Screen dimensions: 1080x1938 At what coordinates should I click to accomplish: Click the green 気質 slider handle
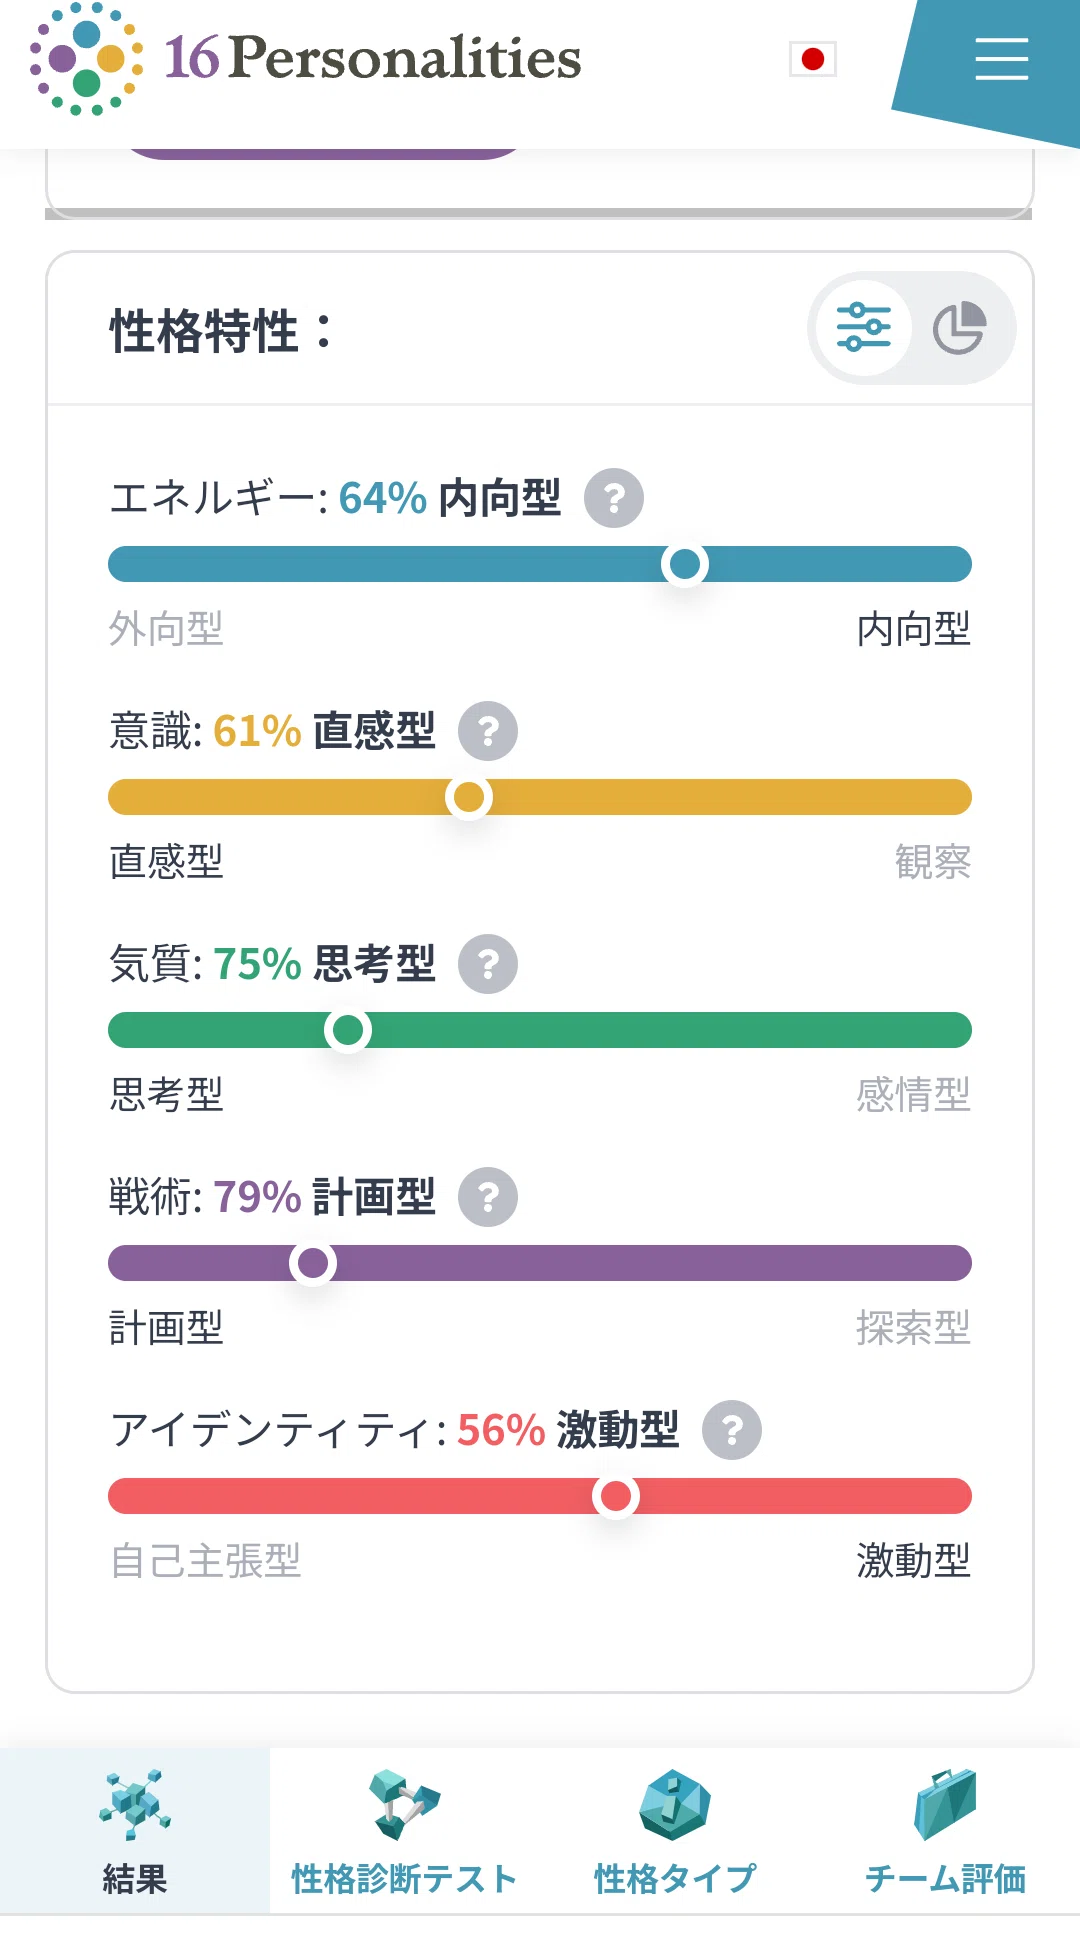(x=348, y=1030)
